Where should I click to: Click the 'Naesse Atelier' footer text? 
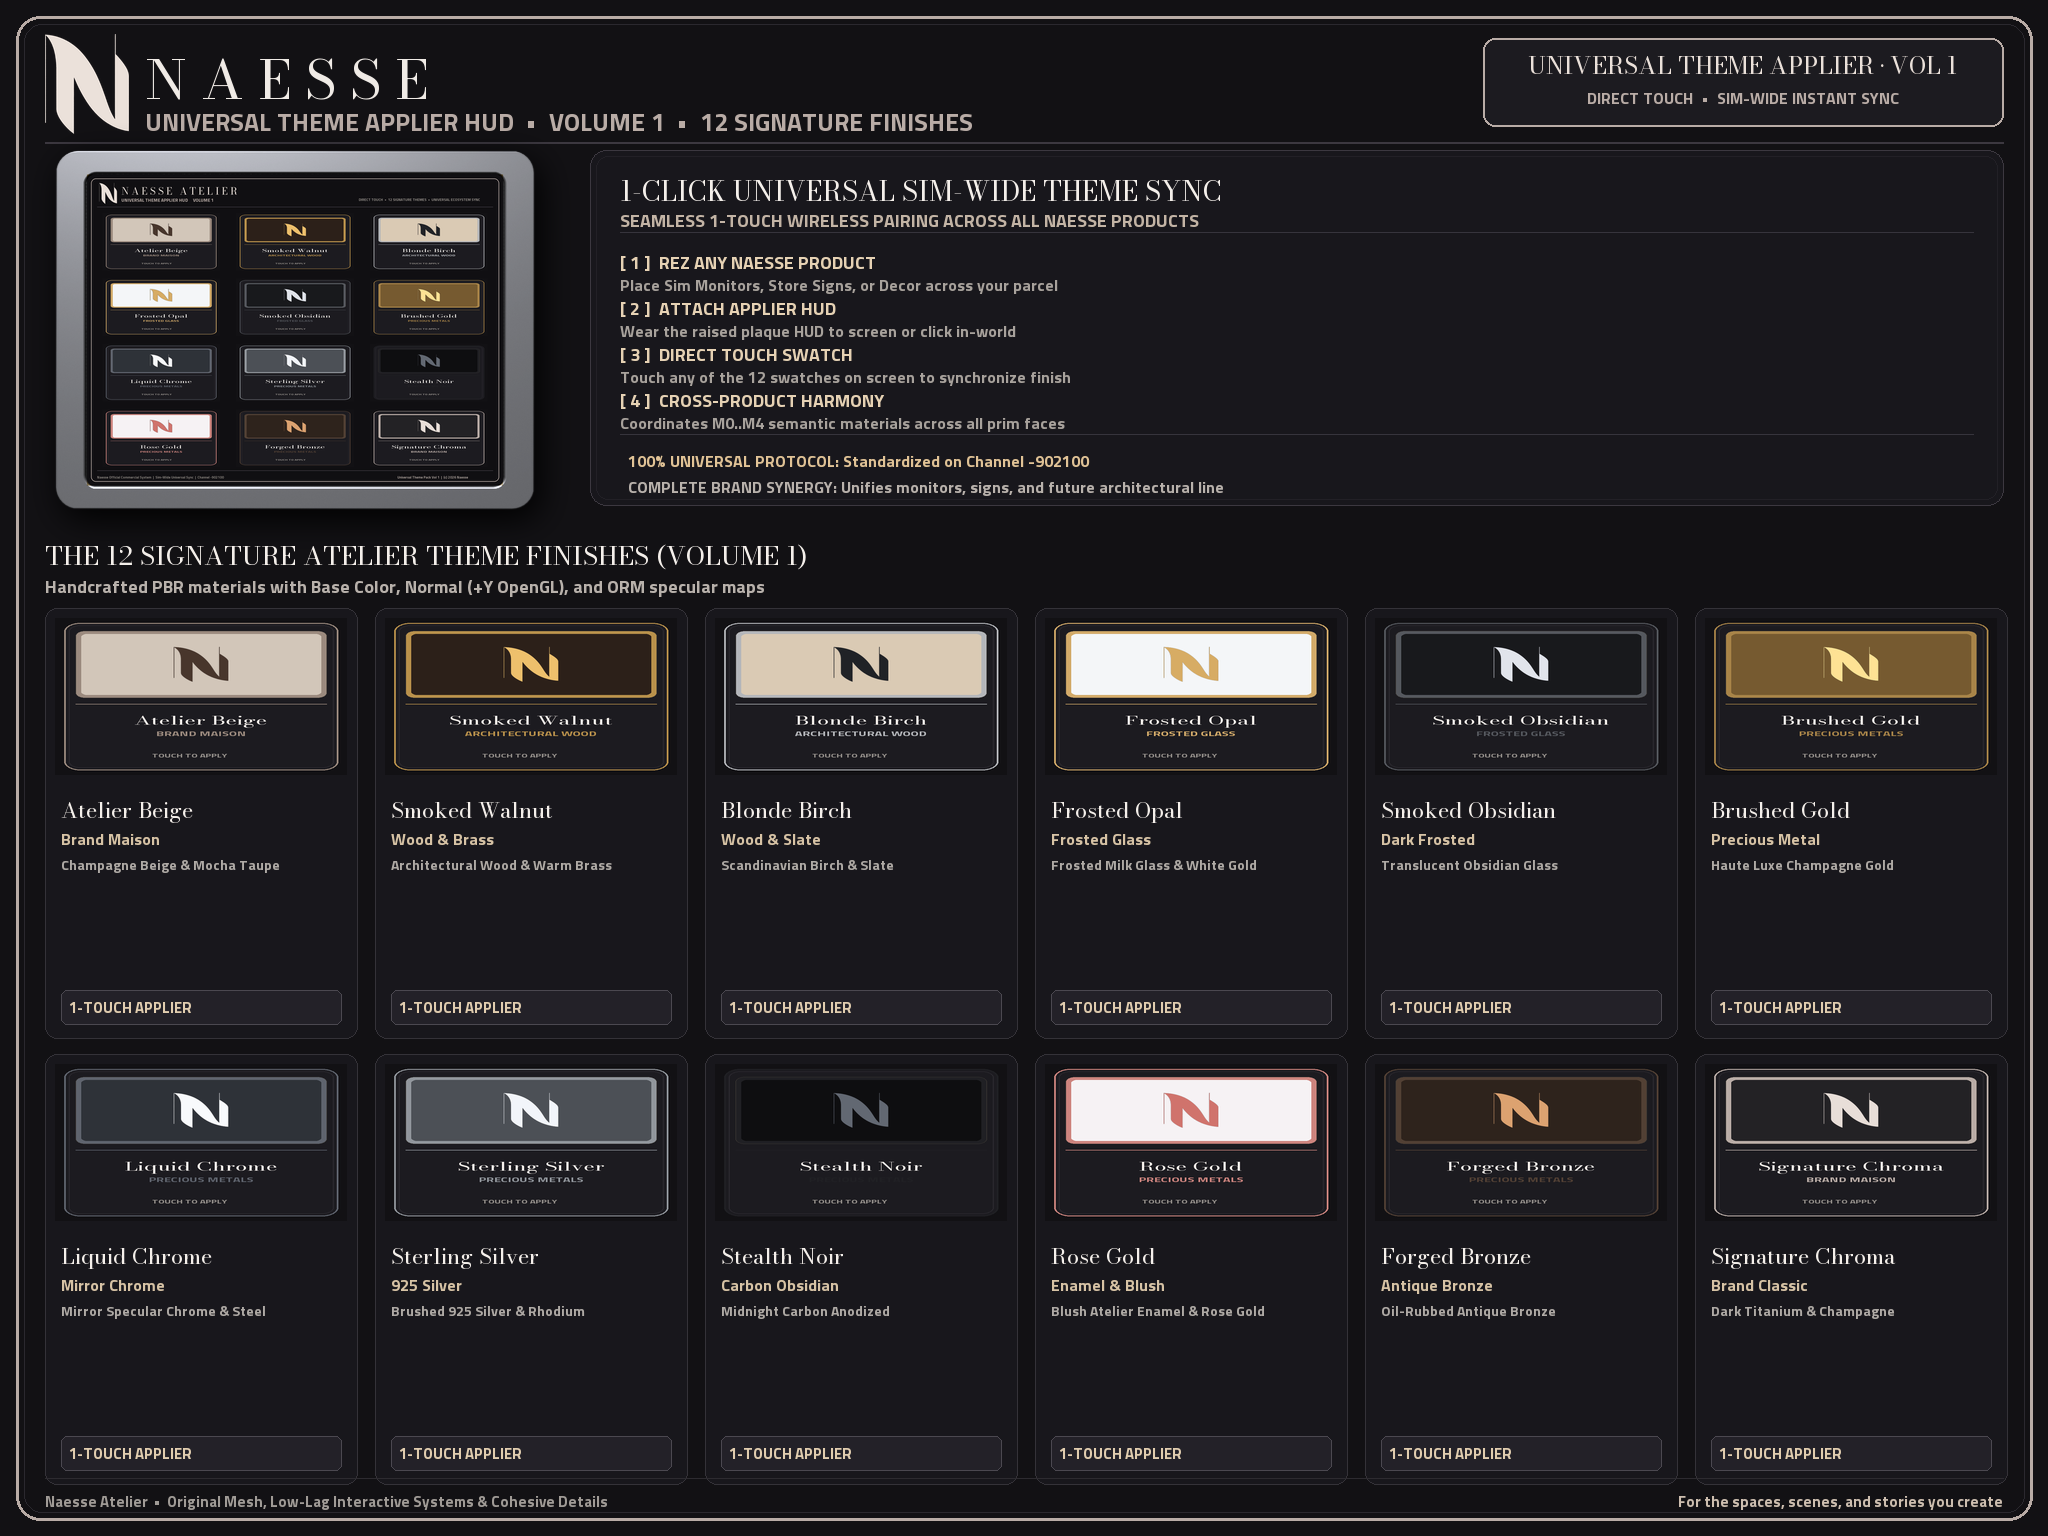[96, 1502]
